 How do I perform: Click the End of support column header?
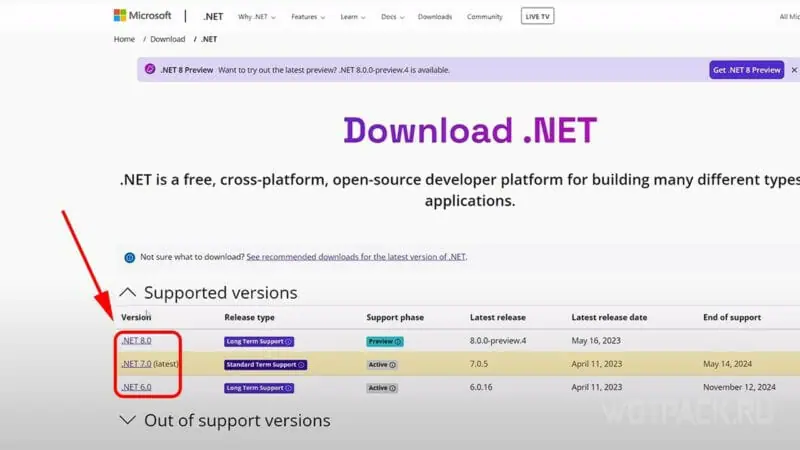(x=732, y=317)
